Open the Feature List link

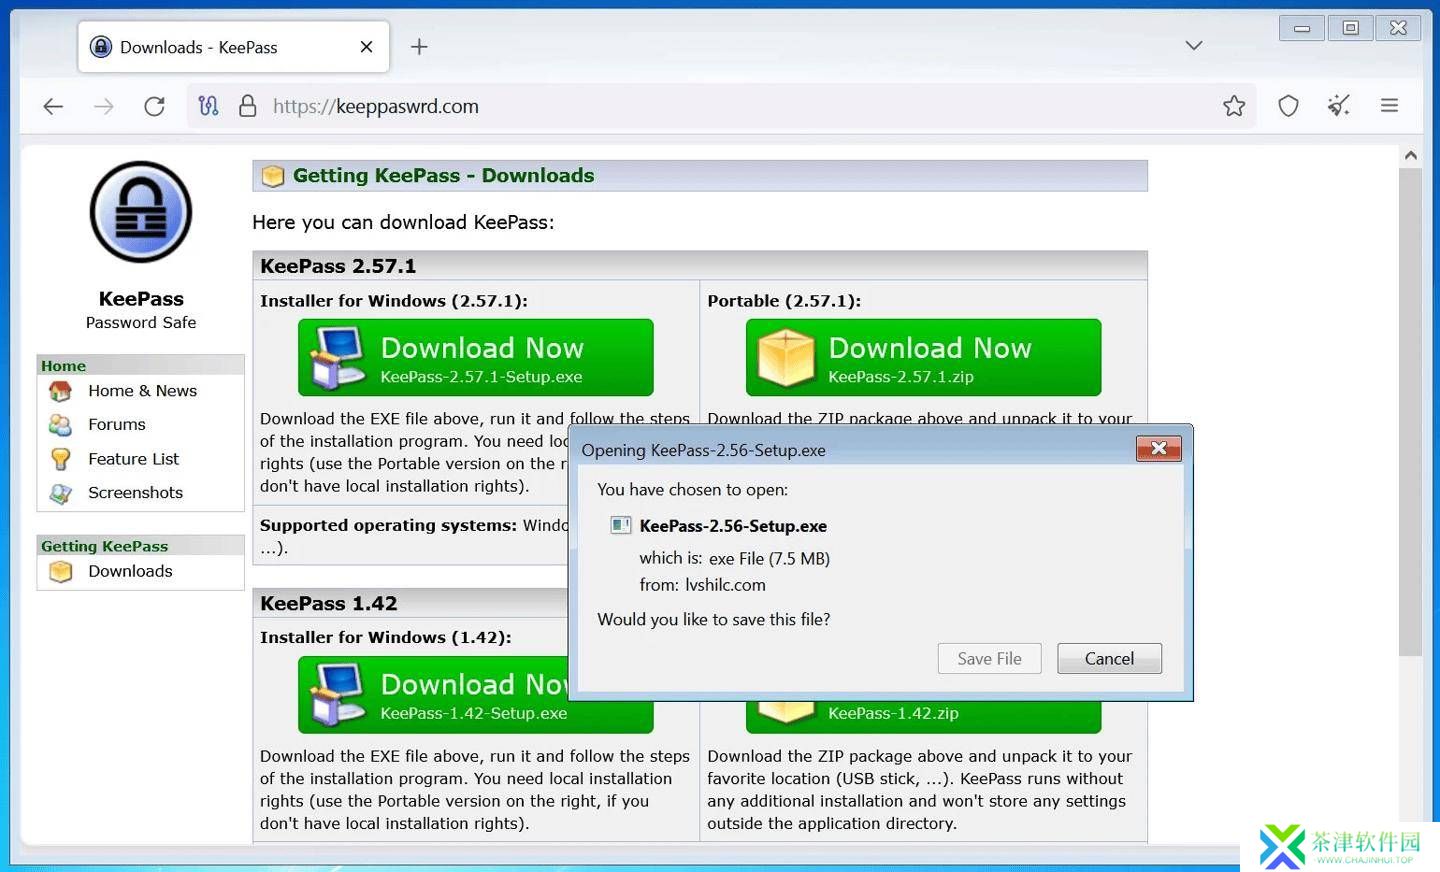(133, 459)
